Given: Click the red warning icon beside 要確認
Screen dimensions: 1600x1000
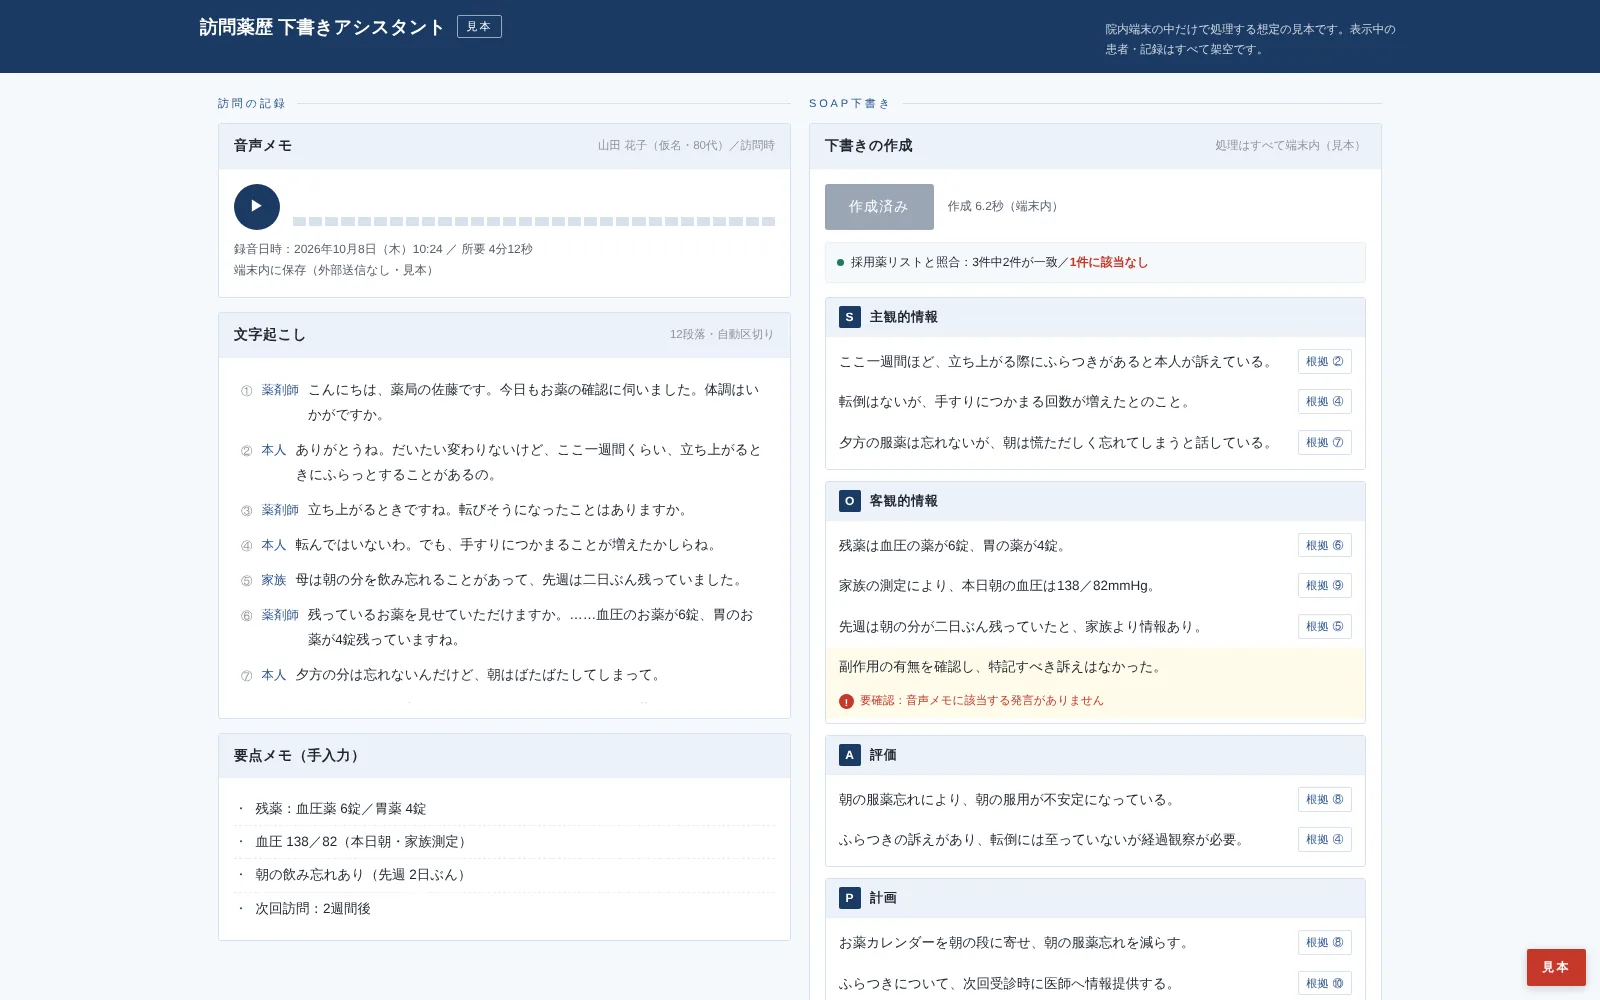Looking at the screenshot, I should point(846,701).
